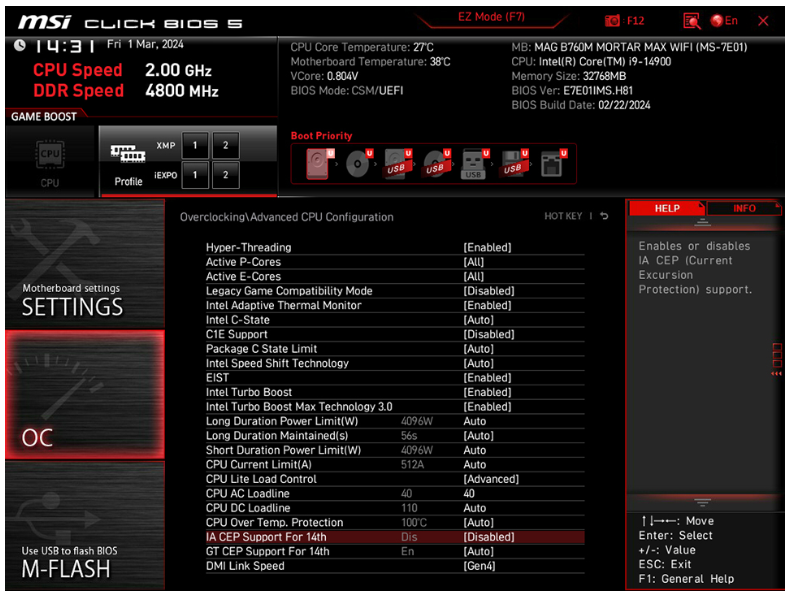Select the optical disc boot device icon
Image resolution: width=789 pixels, height=594 pixels.
pos(358,164)
